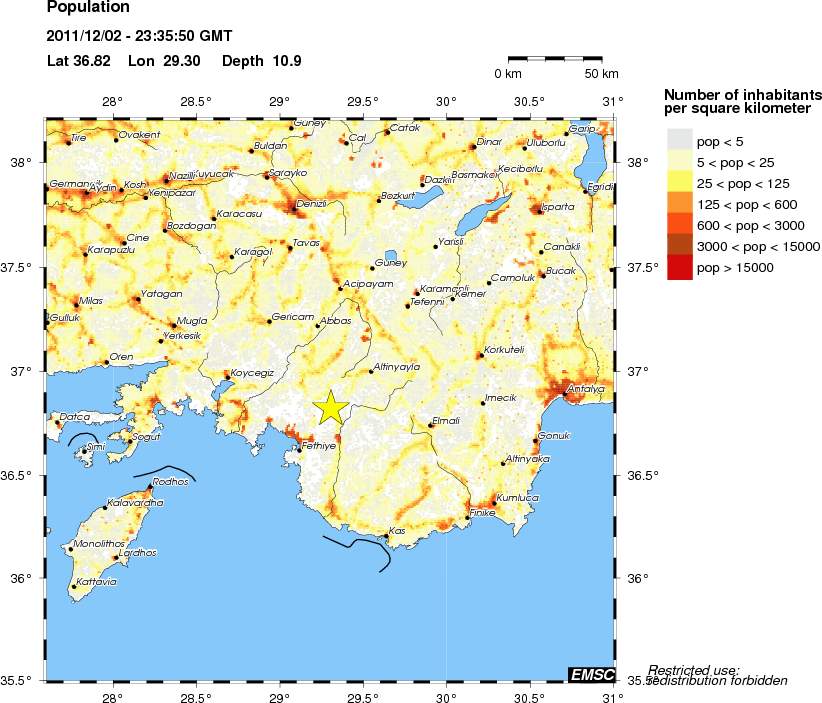The height and width of the screenshot is (703, 822).
Task: Click the Antalya city marker dot
Action: pyautogui.click(x=564, y=394)
